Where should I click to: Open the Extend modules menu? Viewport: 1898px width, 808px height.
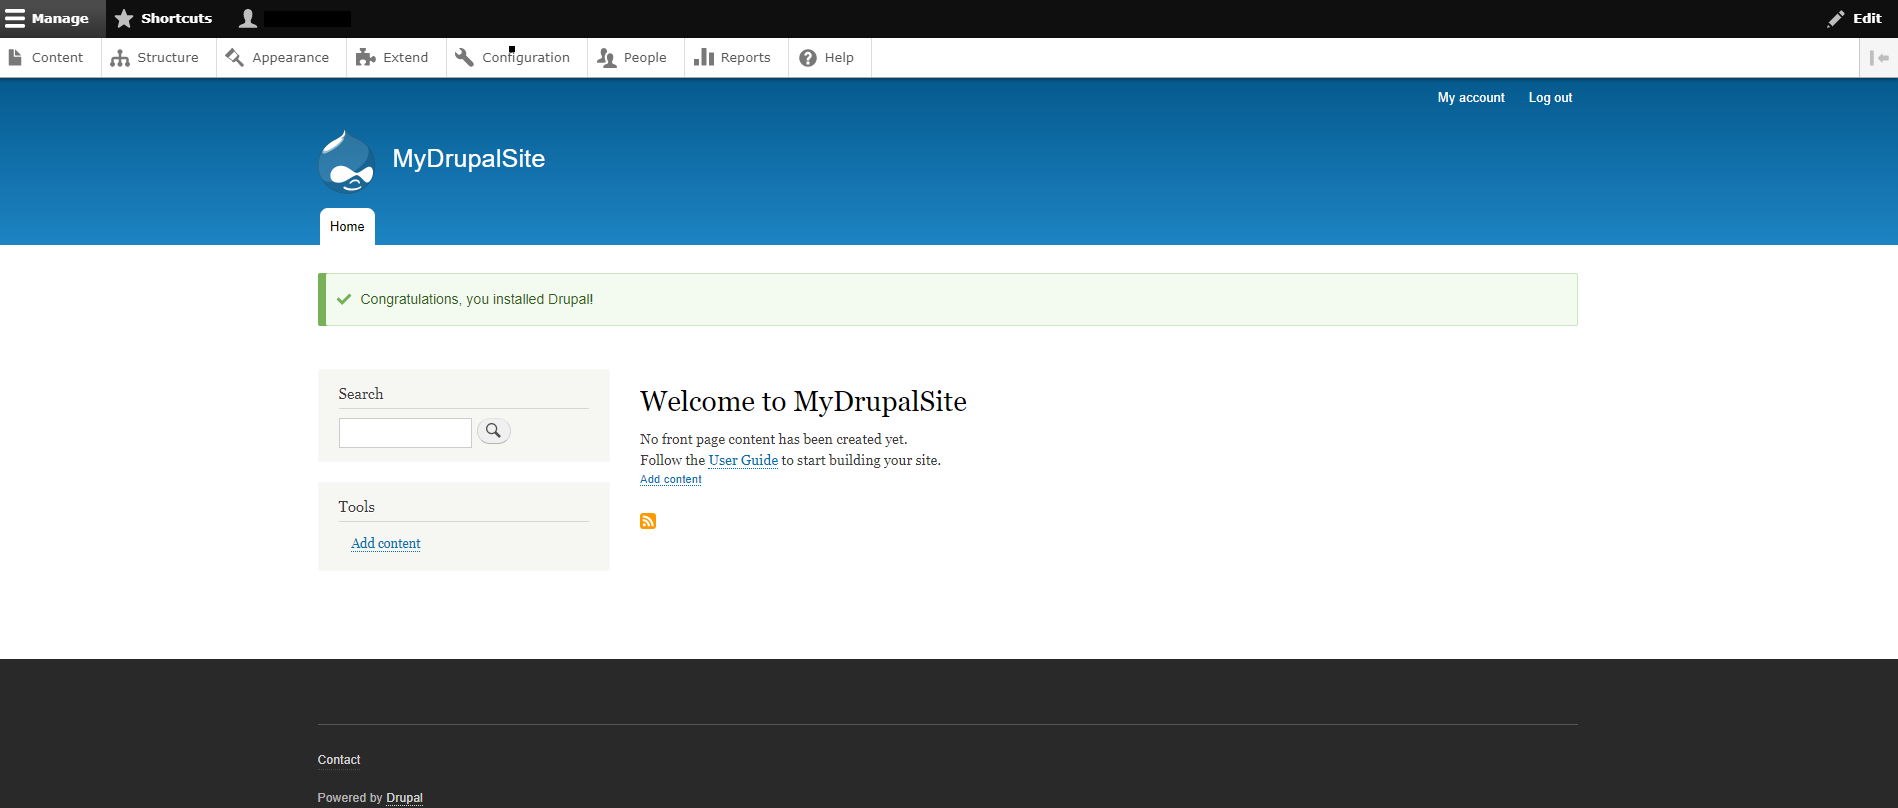click(x=393, y=58)
